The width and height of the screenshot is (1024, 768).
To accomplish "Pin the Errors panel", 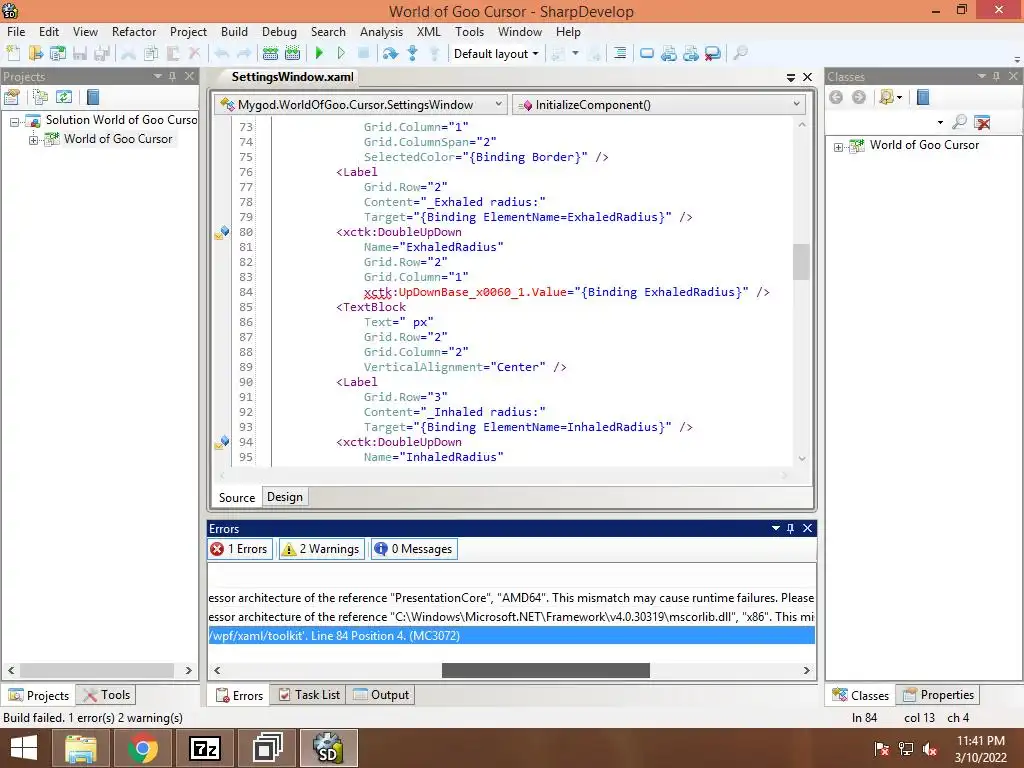I will click(x=790, y=528).
